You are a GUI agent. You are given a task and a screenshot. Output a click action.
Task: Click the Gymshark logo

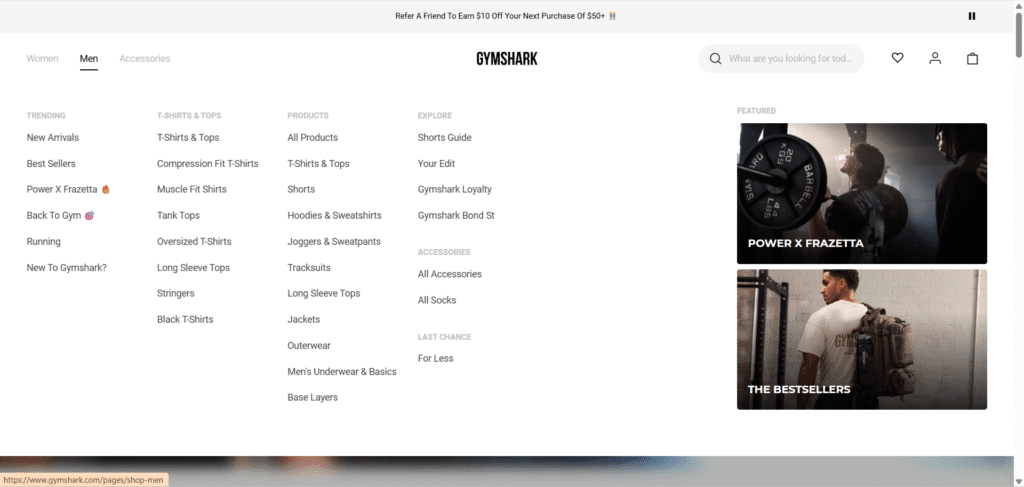[507, 59]
